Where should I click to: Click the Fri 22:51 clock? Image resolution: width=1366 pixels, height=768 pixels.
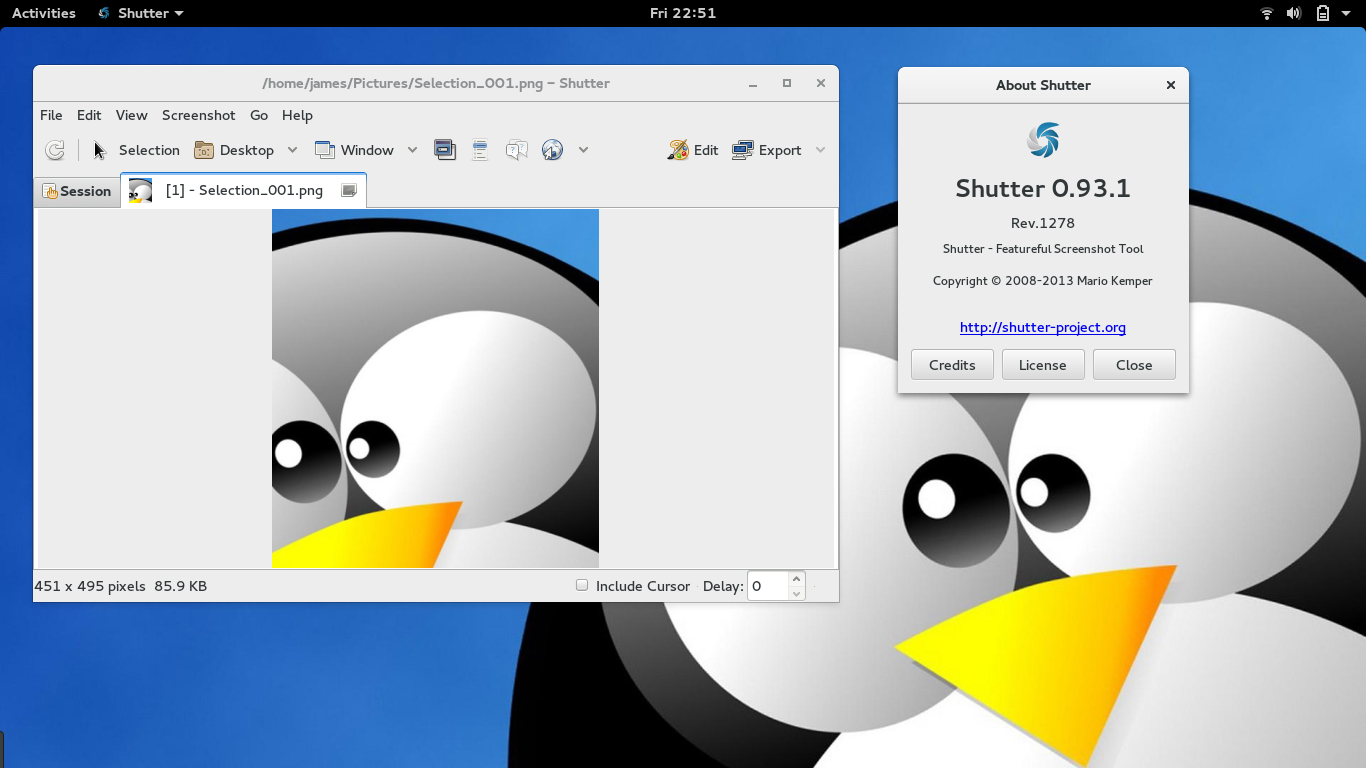click(683, 13)
